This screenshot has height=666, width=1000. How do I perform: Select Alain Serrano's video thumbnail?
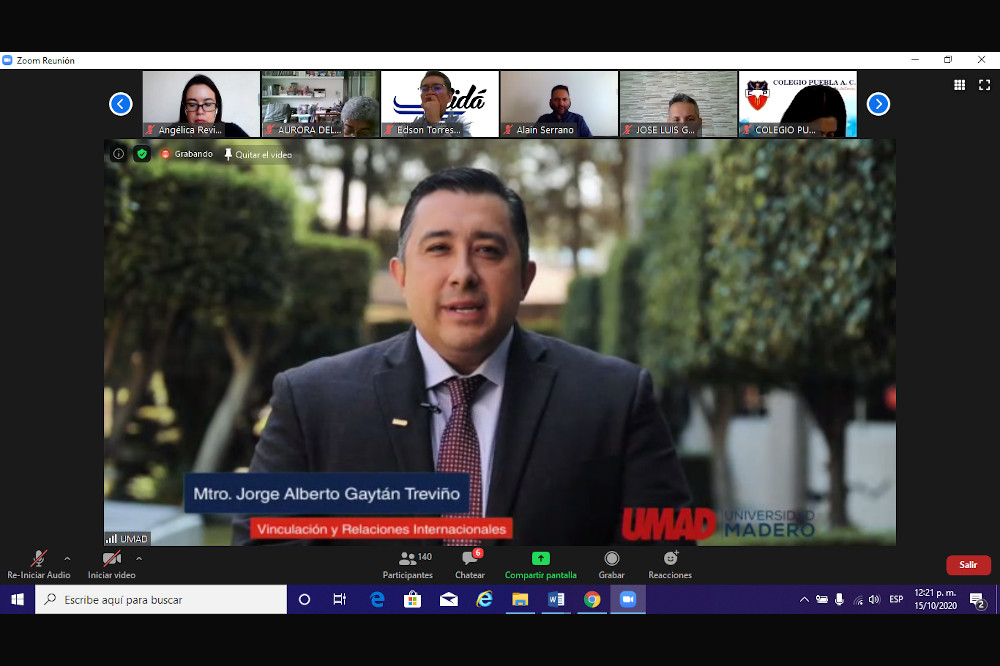[x=559, y=103]
